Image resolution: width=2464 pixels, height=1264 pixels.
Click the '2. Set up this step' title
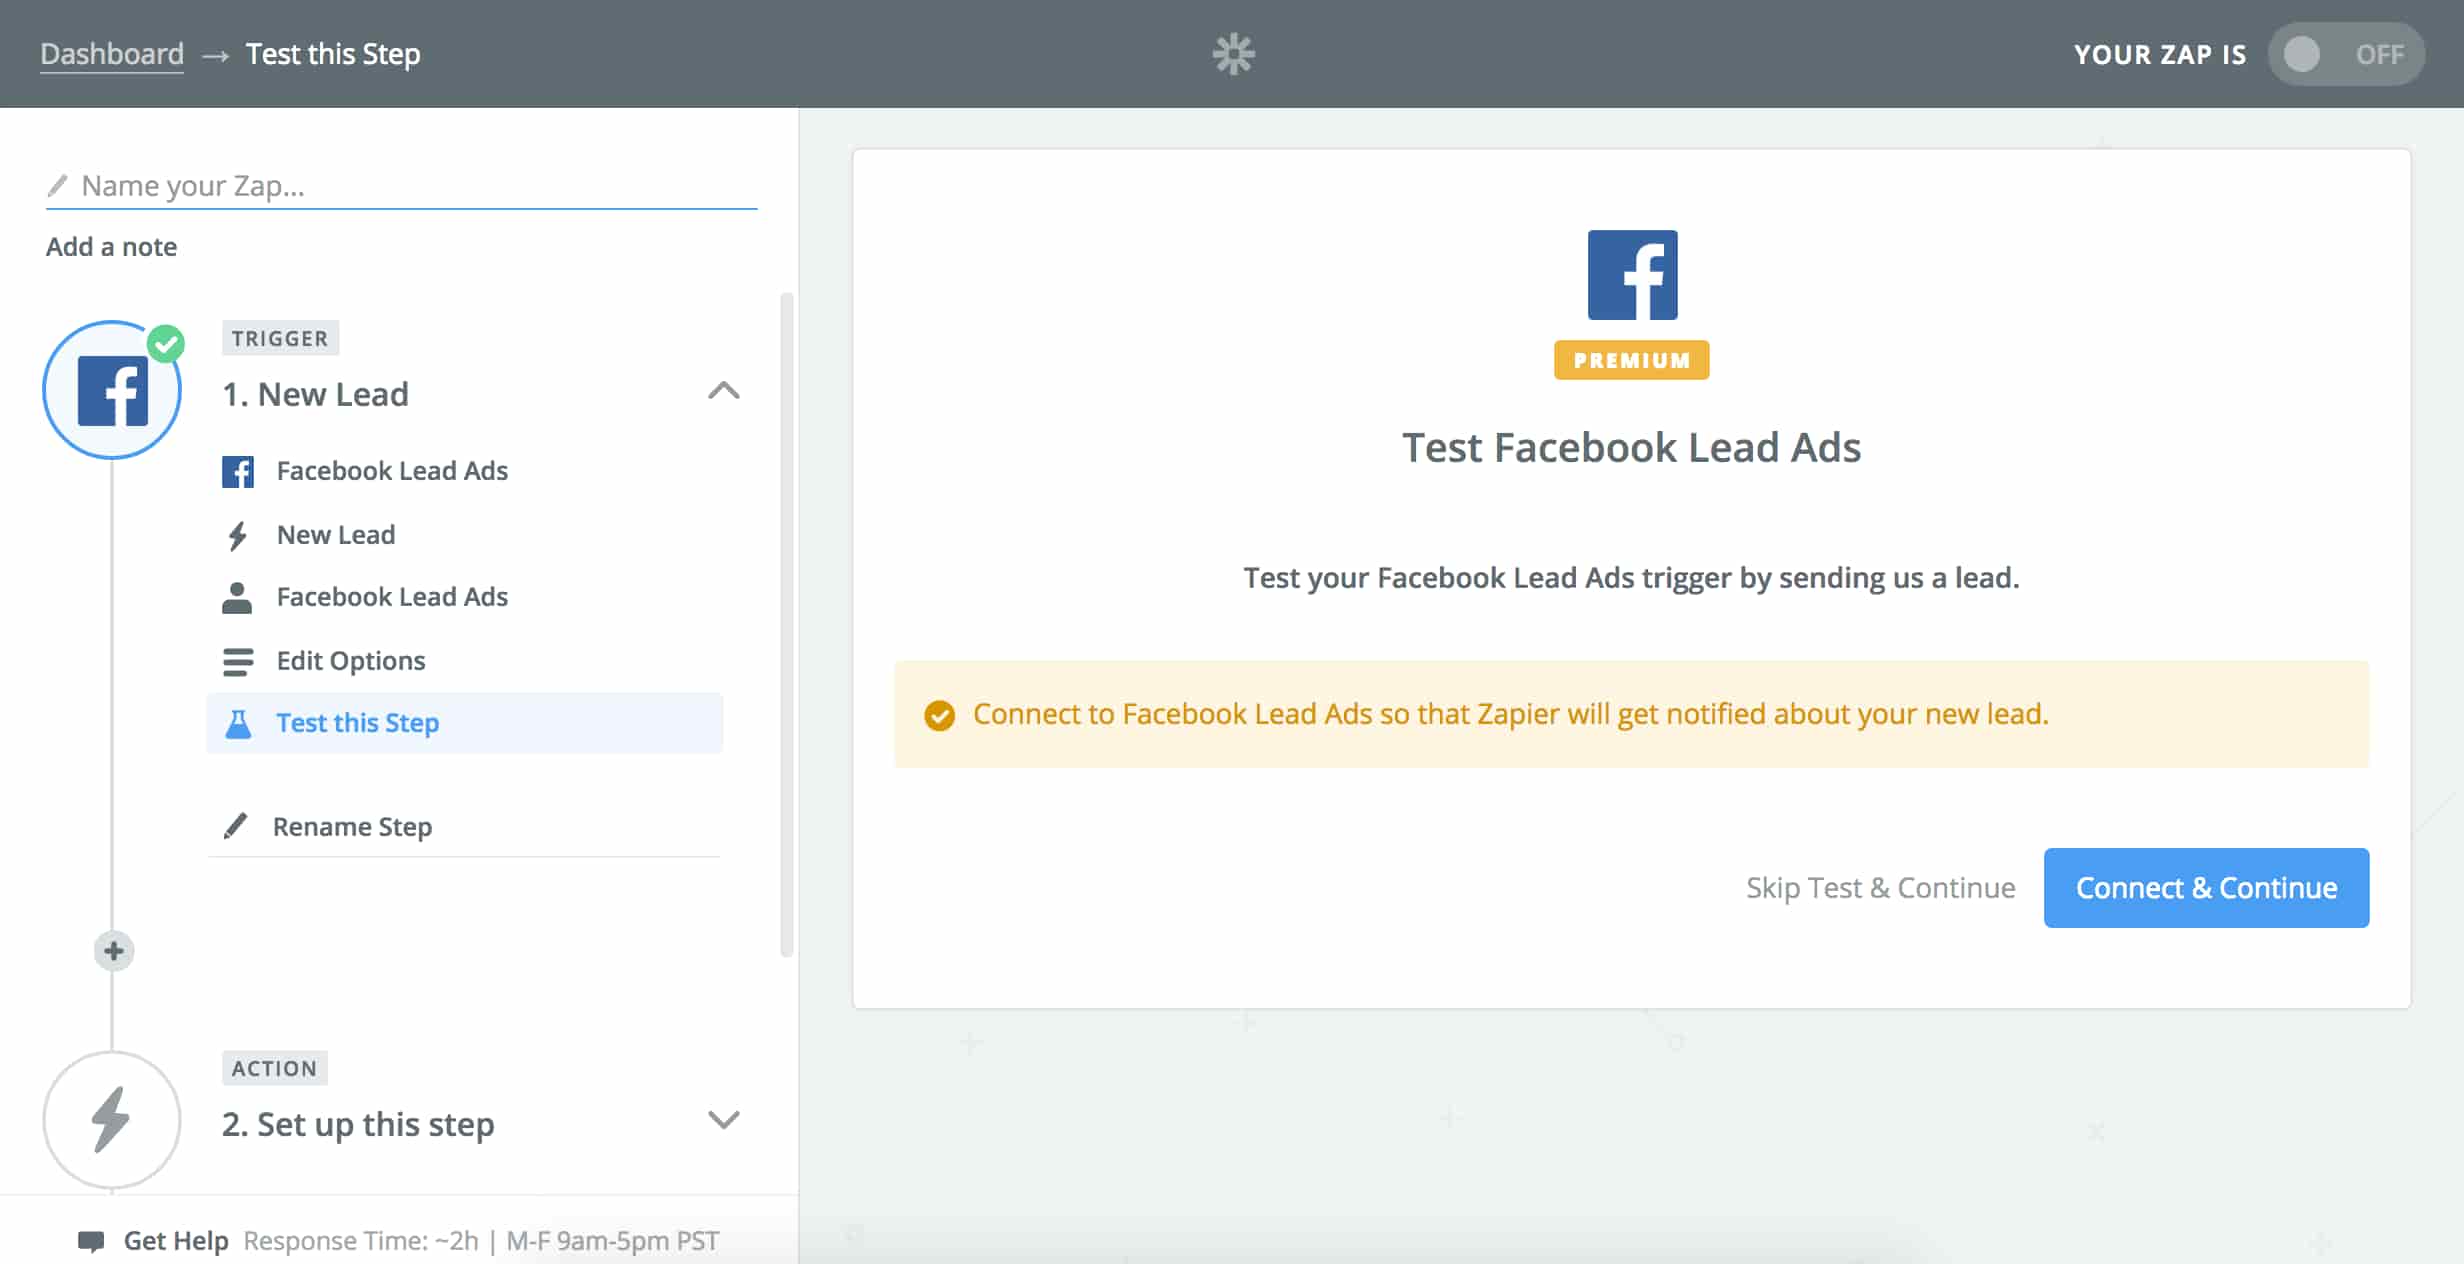tap(358, 1125)
